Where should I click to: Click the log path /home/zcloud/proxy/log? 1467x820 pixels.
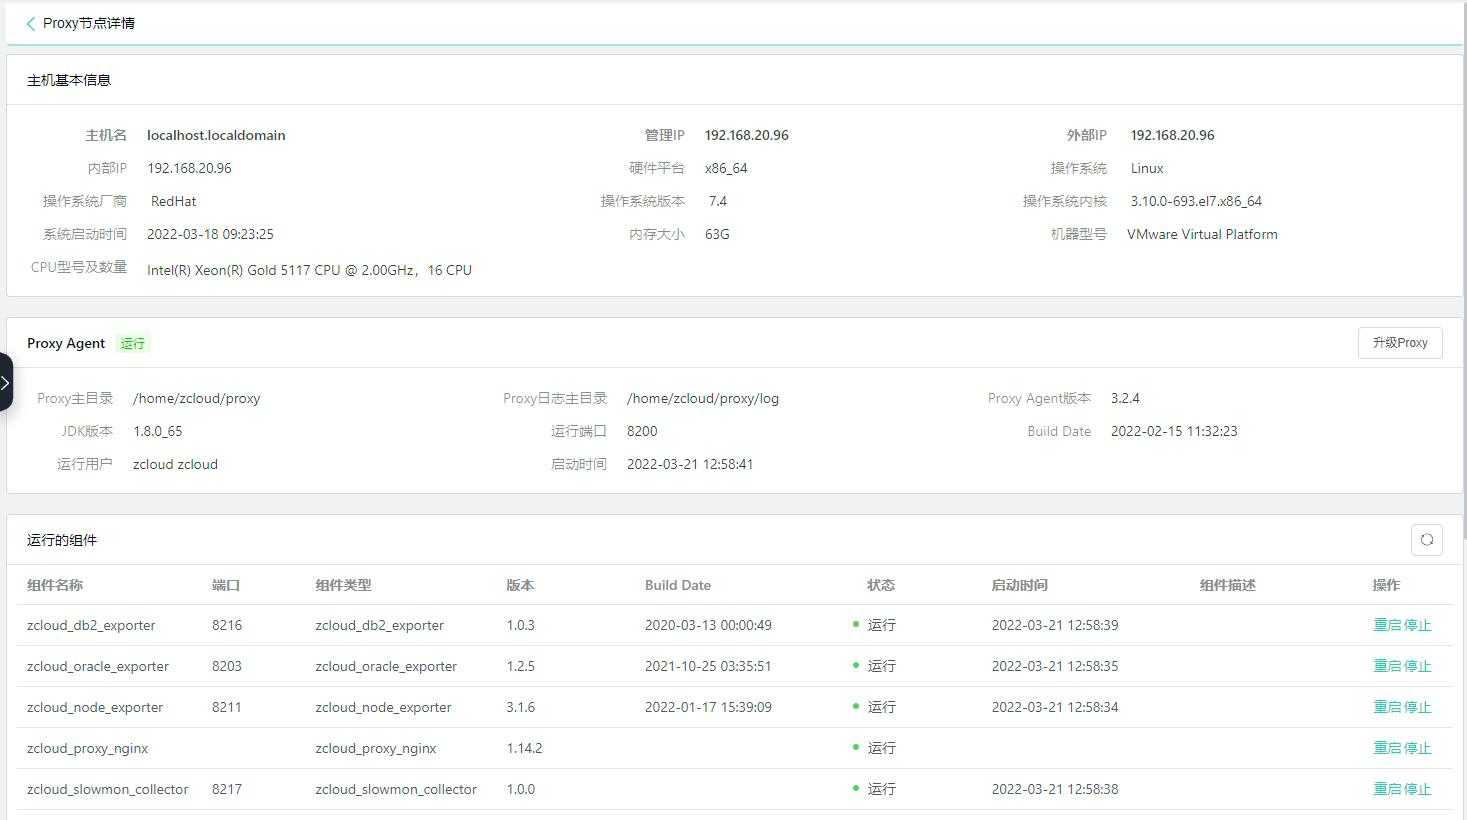(x=703, y=398)
